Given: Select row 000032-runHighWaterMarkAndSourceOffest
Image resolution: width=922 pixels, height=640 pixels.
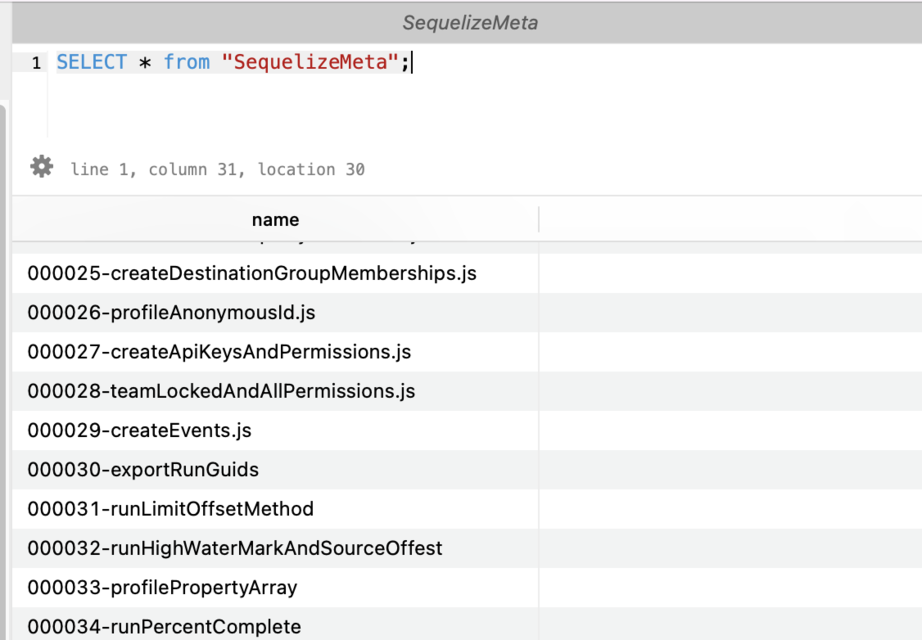Looking at the screenshot, I should tap(467, 548).
